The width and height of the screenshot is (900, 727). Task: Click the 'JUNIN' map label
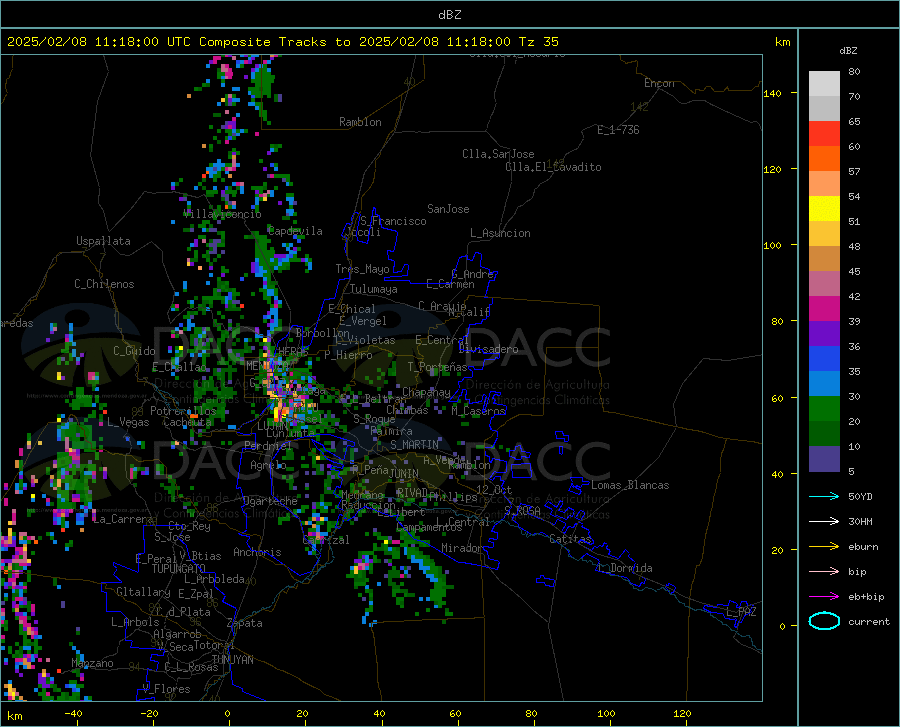(404, 474)
